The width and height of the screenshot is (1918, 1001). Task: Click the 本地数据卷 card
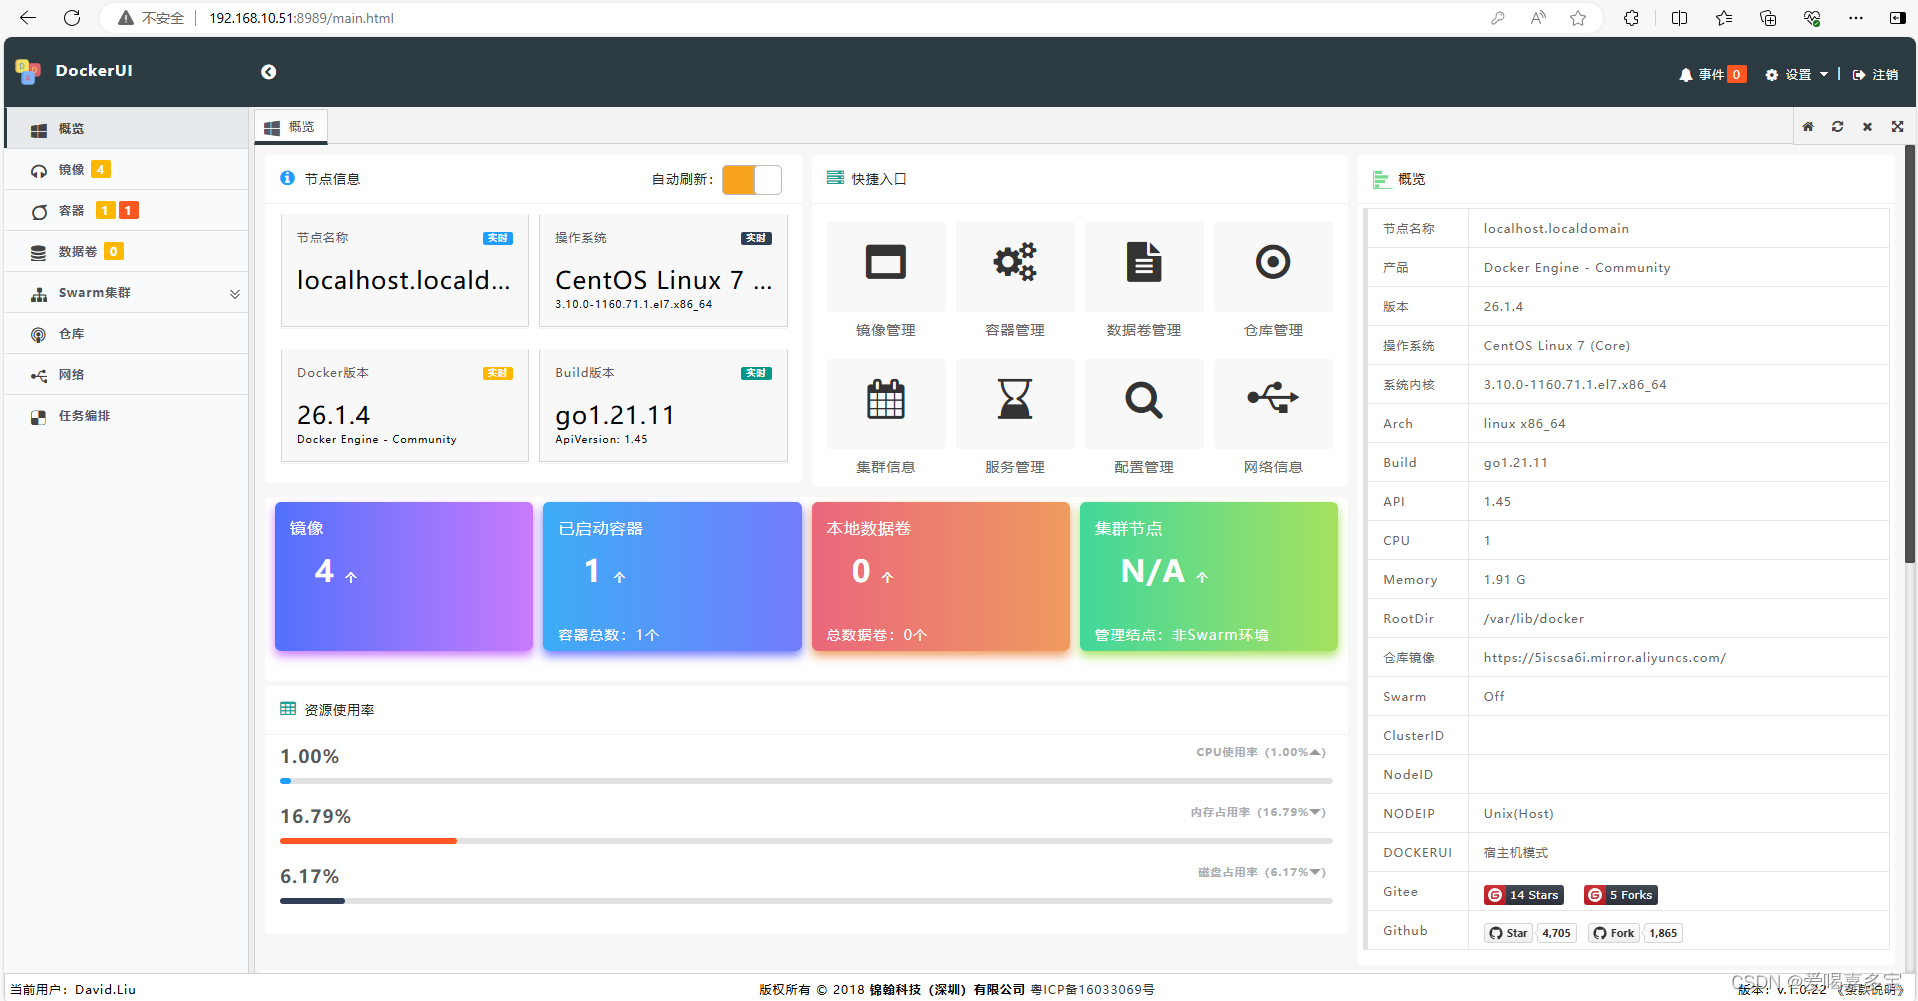941,576
